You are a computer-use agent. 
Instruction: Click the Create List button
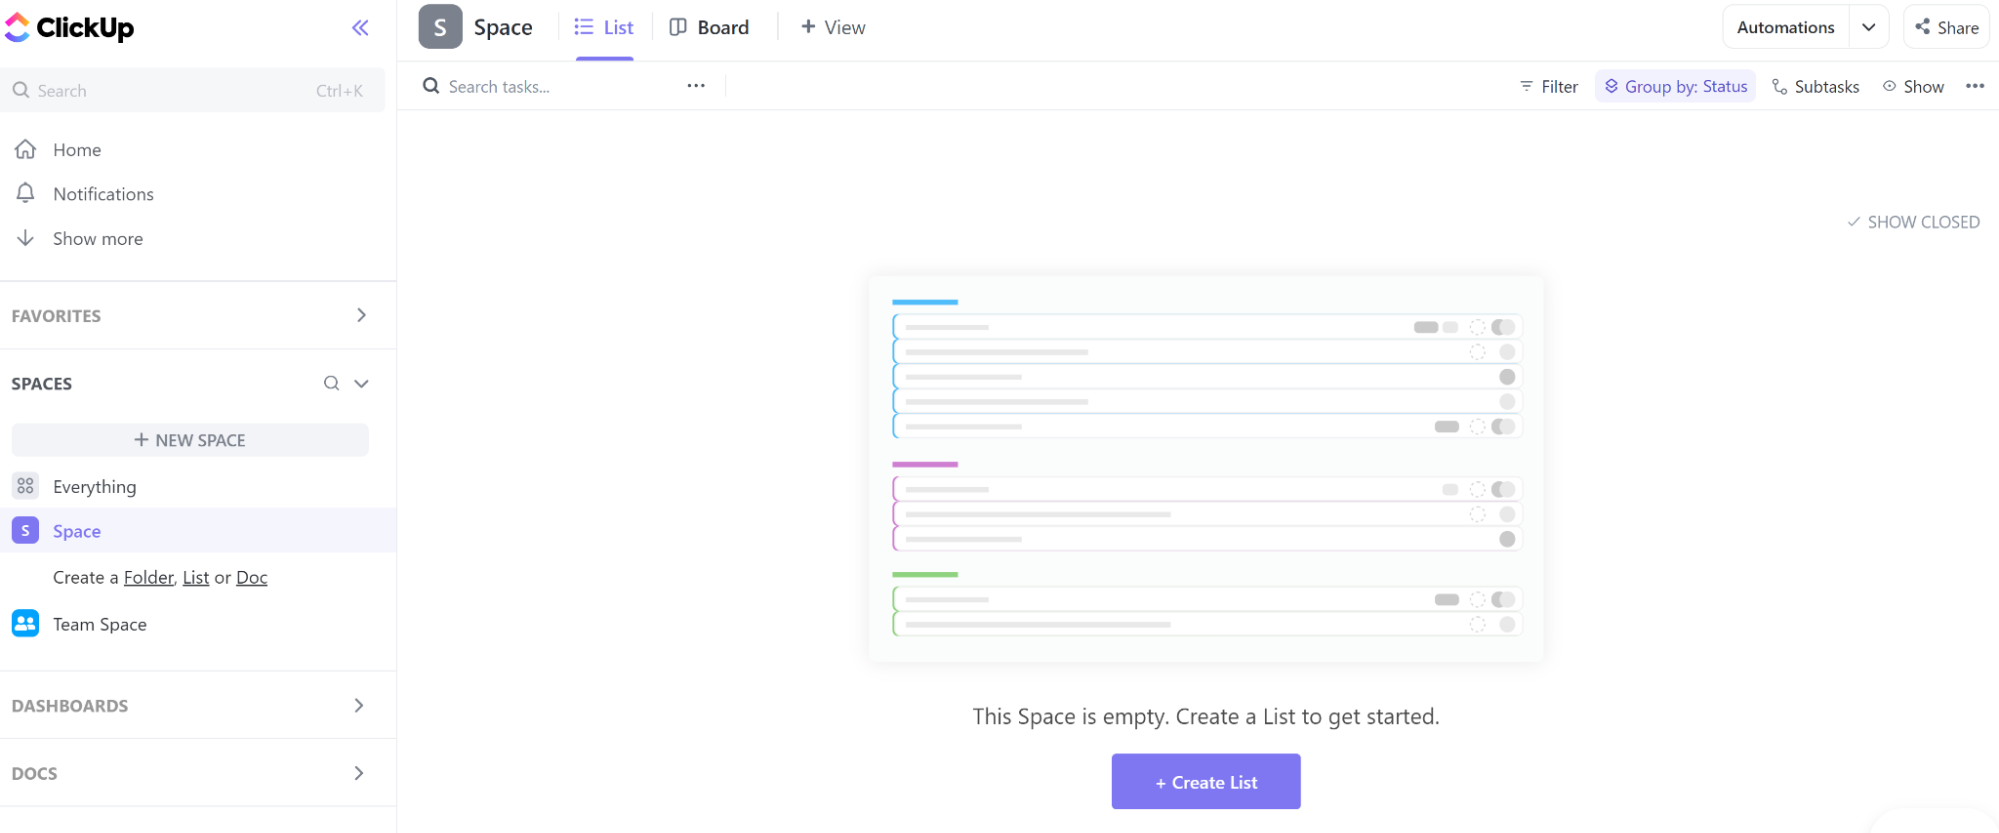click(x=1205, y=782)
